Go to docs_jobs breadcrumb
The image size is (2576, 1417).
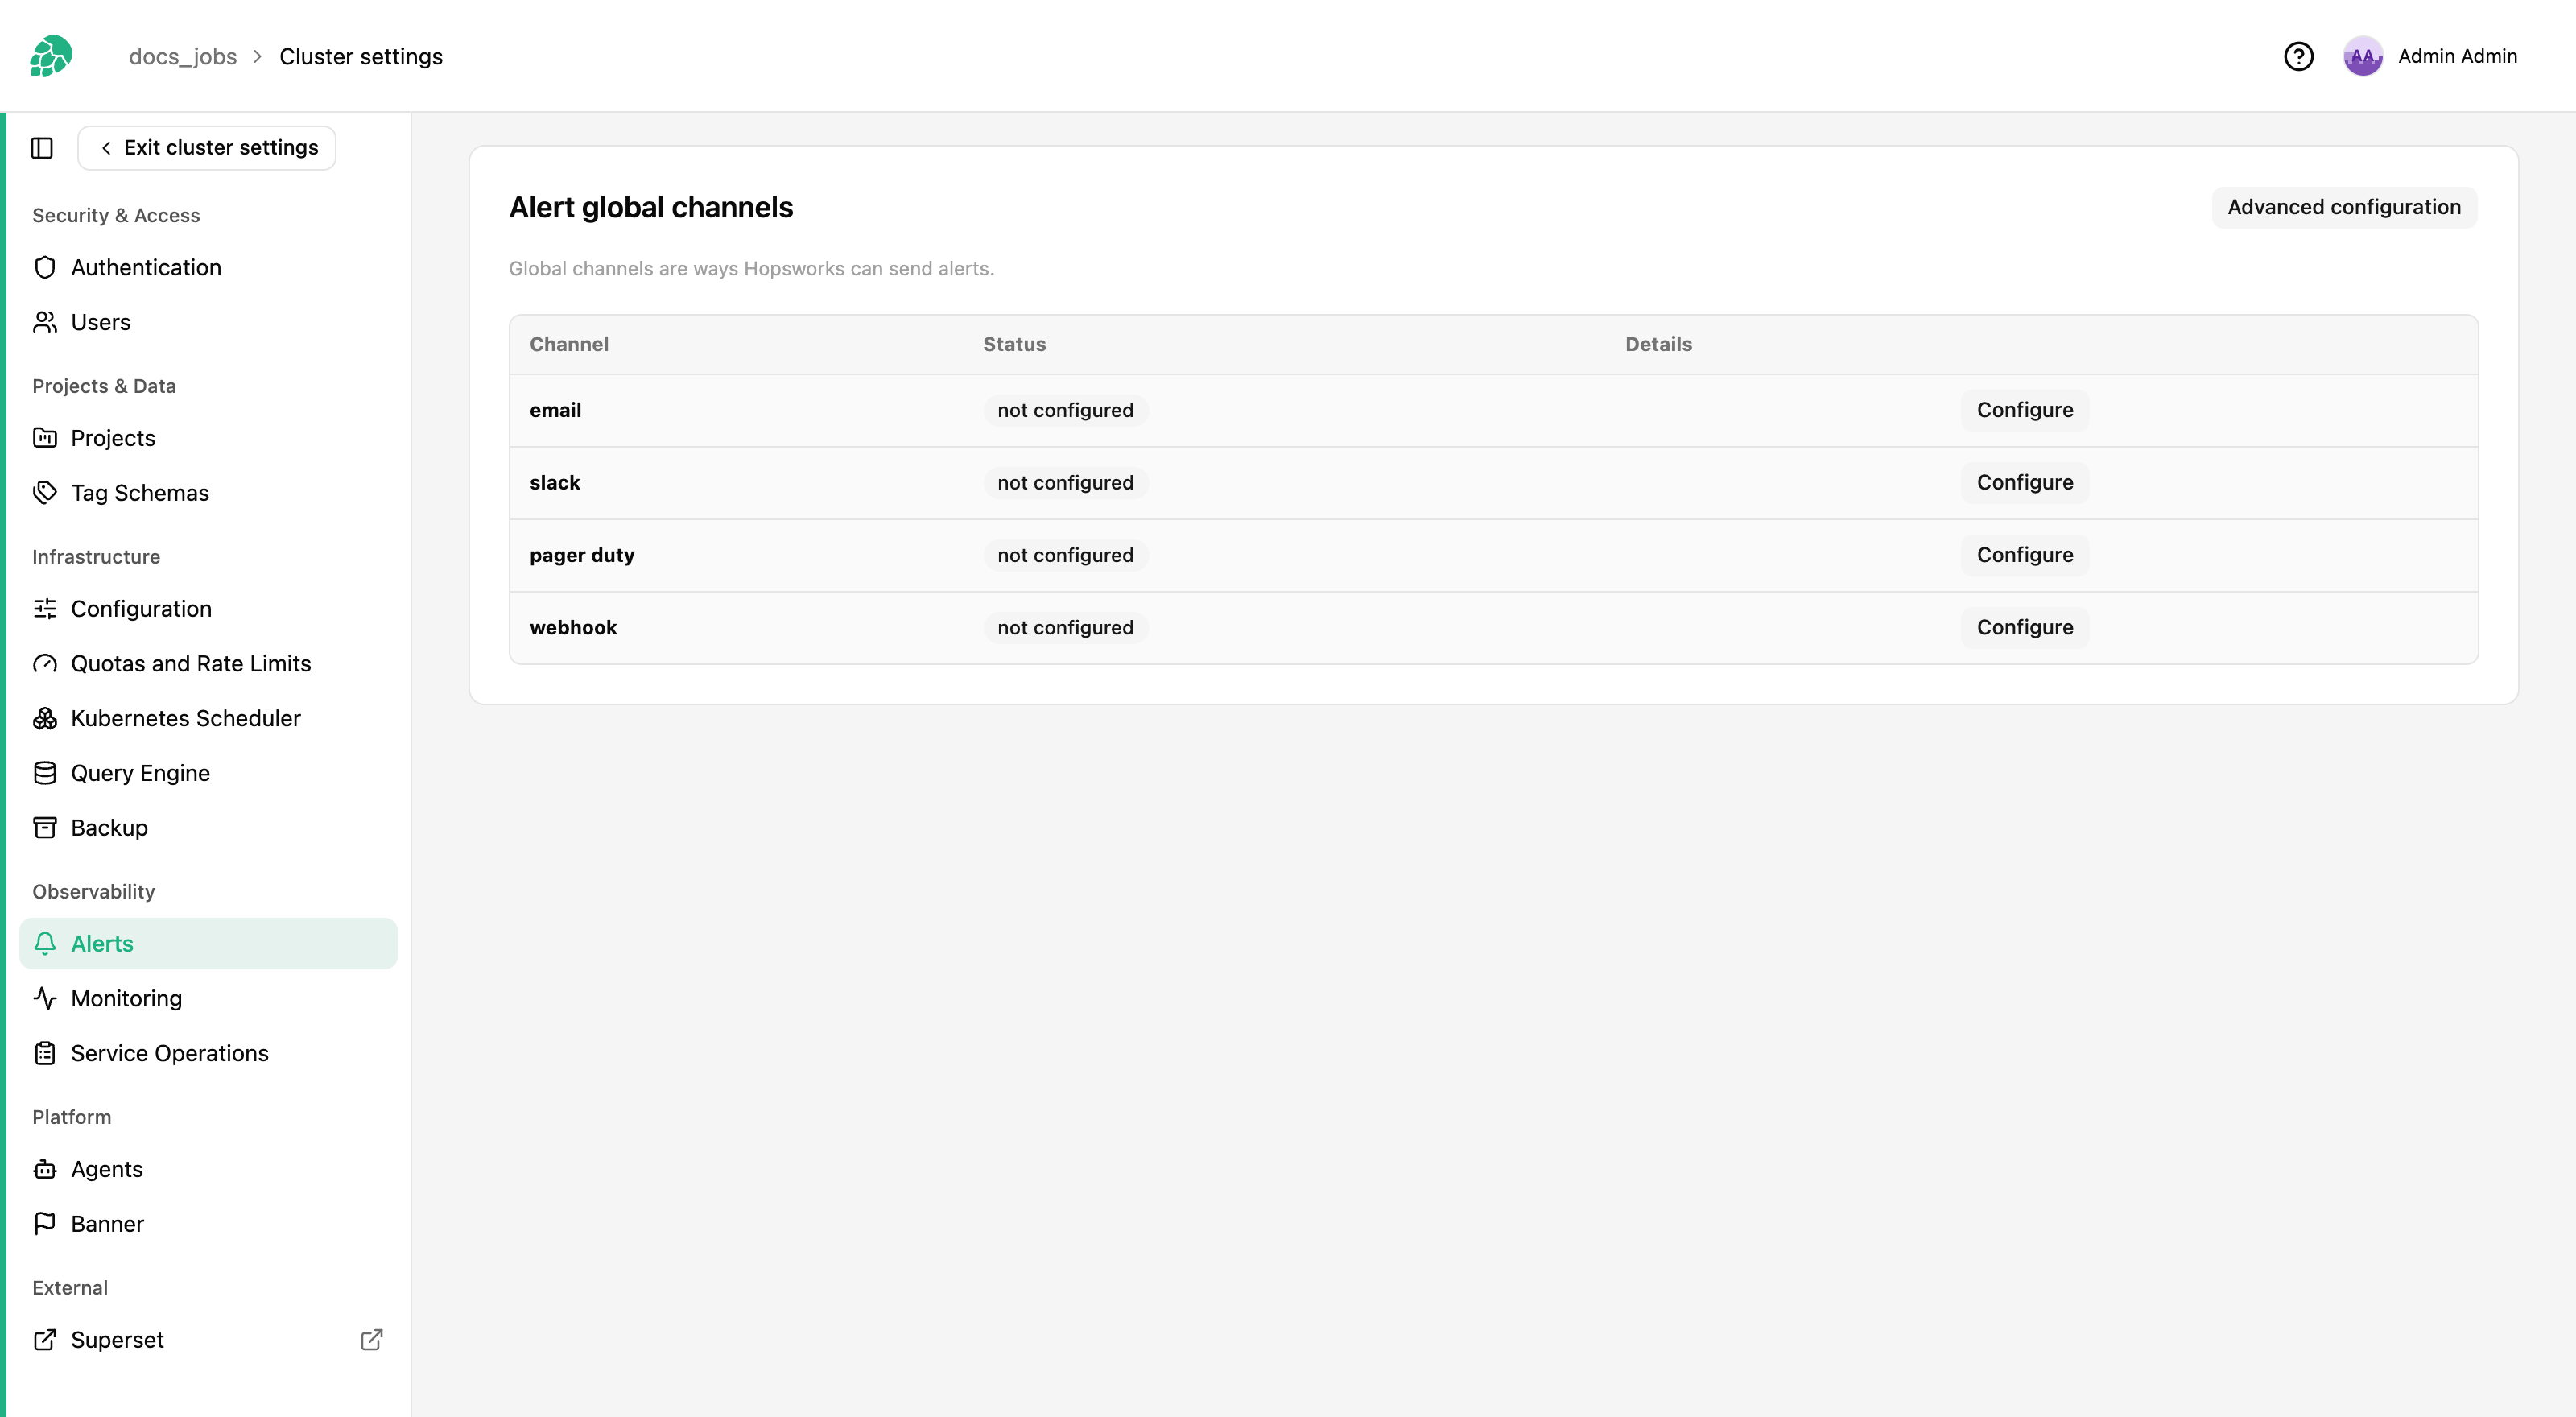(x=183, y=56)
